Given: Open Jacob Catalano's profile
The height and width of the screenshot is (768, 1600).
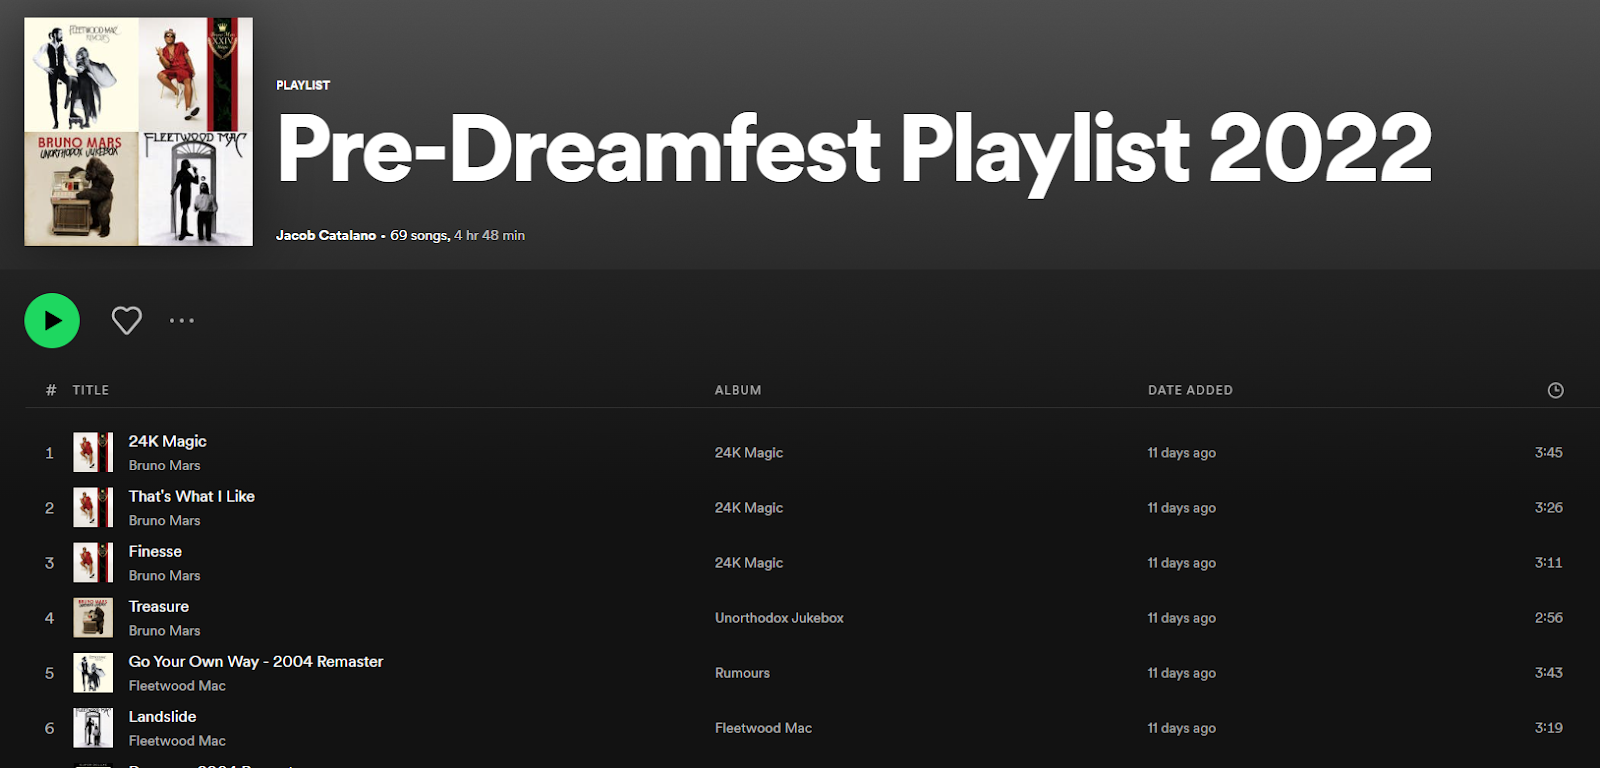Looking at the screenshot, I should [326, 235].
